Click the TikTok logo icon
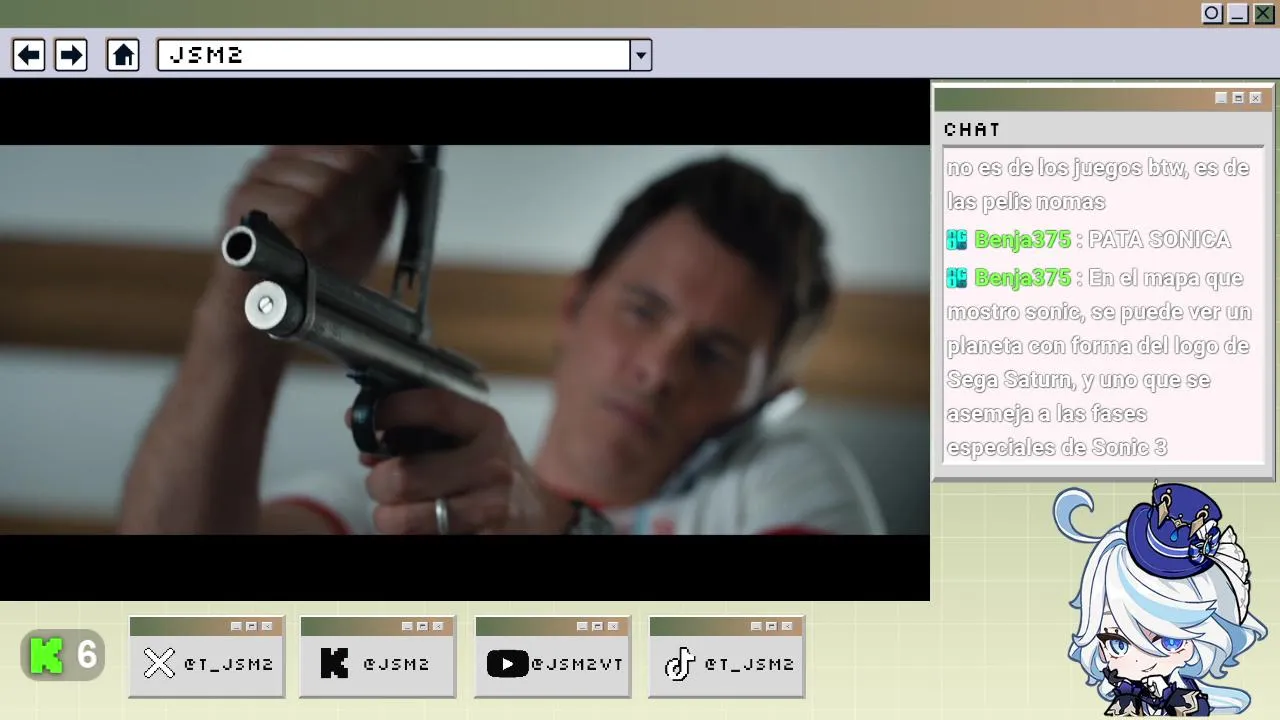 [680, 663]
